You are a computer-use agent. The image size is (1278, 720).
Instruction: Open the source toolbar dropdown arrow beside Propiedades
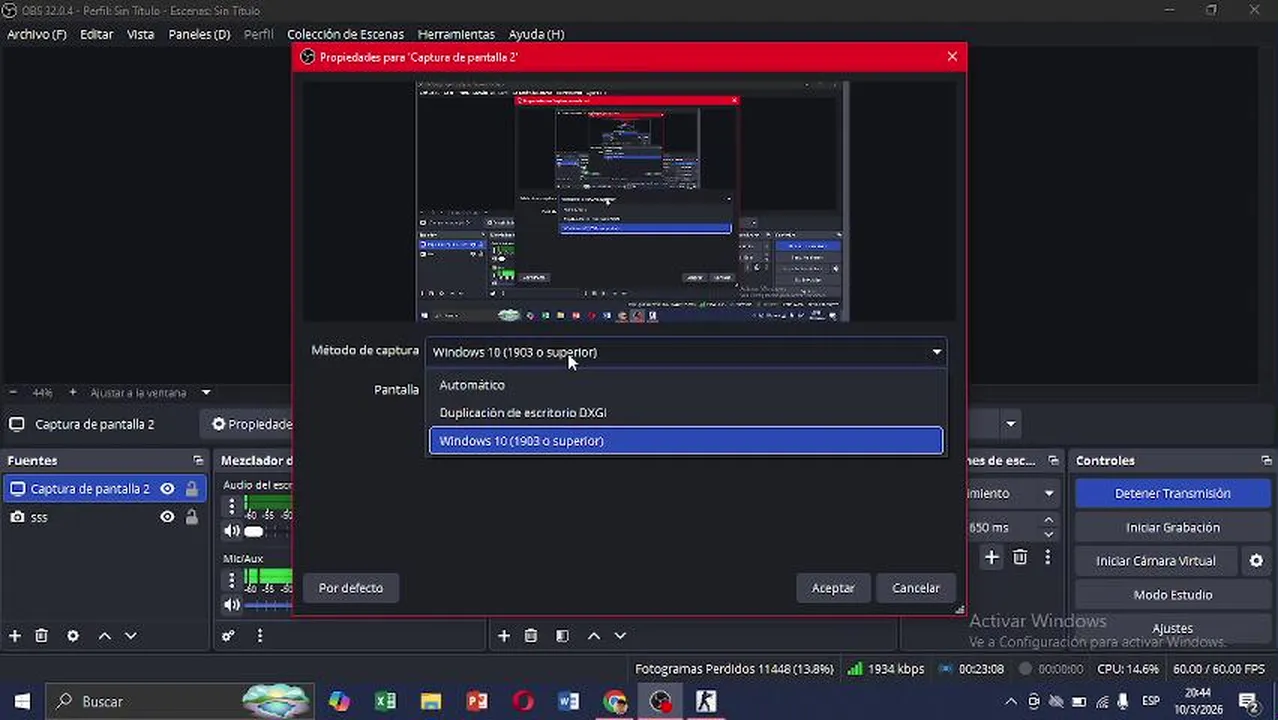pyautogui.click(x=1010, y=424)
